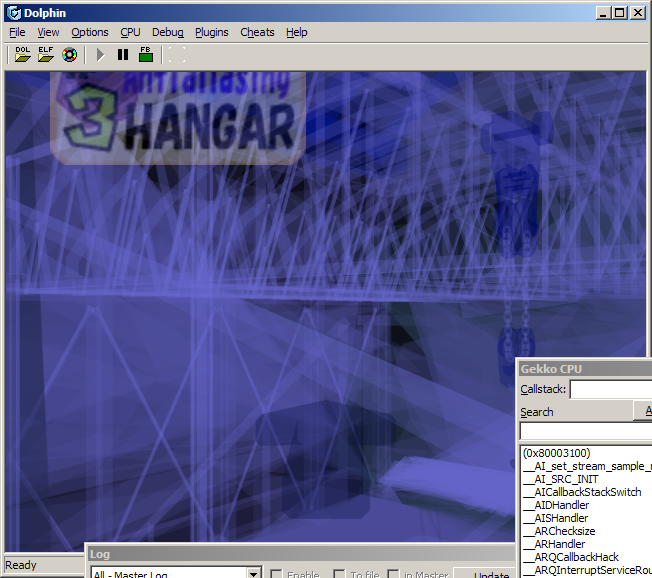This screenshot has width=652, height=578.
Task: Select __AI_set_stream_sample entry in list
Action: pos(587,466)
